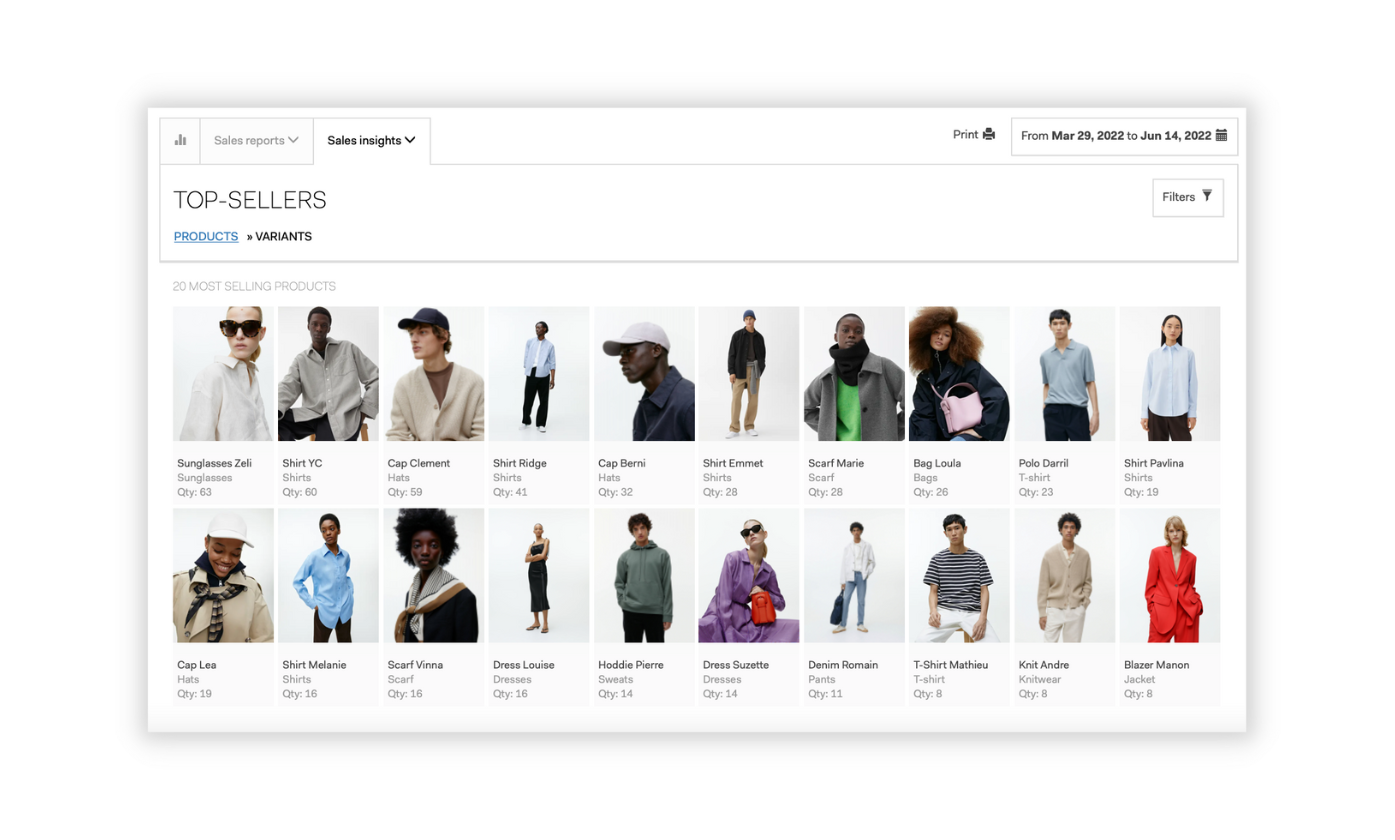
Task: Click the 'Shirt Ridge' product name
Action: [x=519, y=463]
